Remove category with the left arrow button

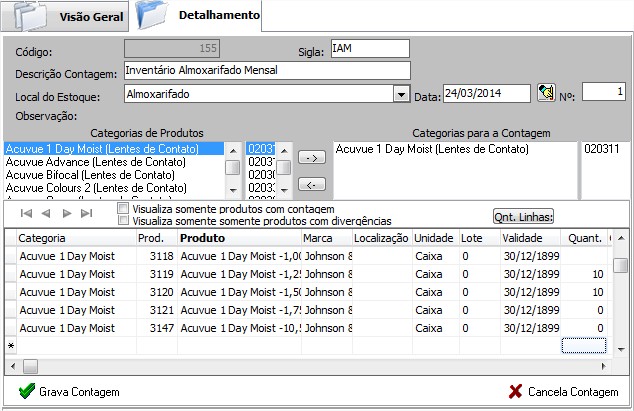(x=312, y=183)
